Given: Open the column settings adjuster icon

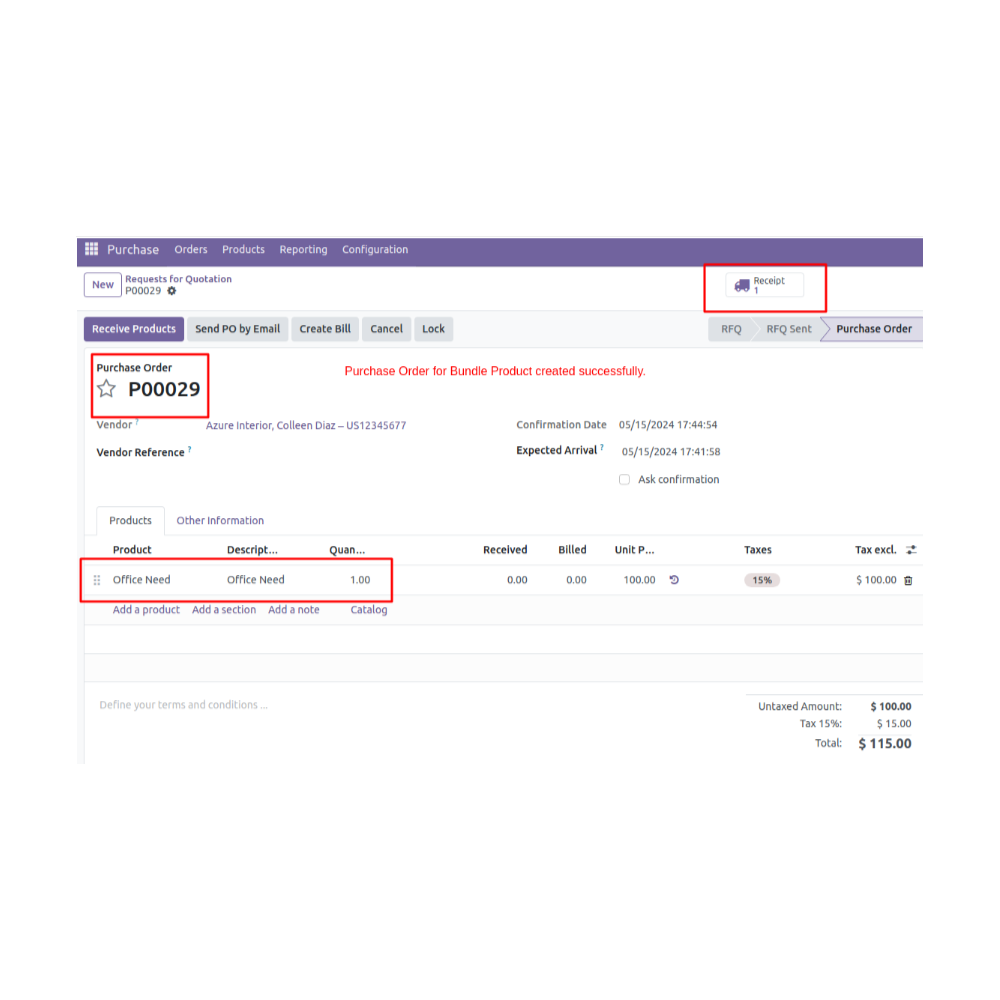Looking at the screenshot, I should click(x=911, y=550).
